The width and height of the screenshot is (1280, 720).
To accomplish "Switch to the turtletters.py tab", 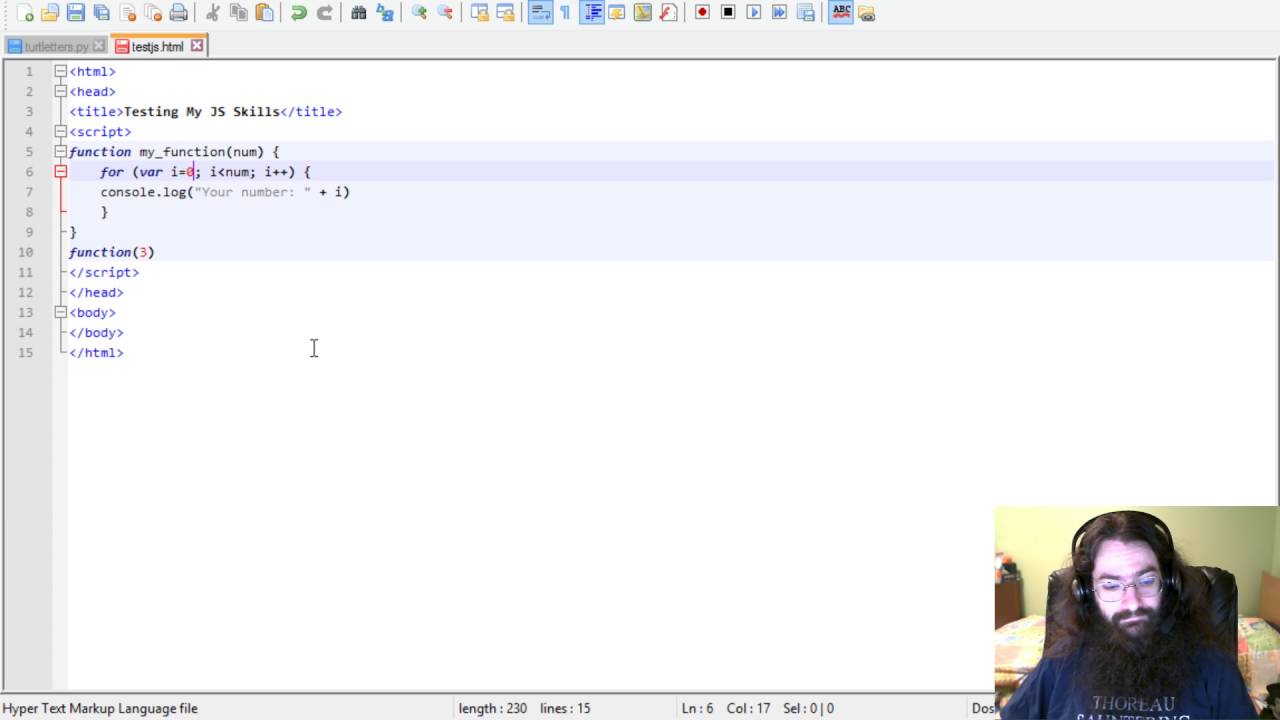I will pyautogui.click(x=56, y=46).
